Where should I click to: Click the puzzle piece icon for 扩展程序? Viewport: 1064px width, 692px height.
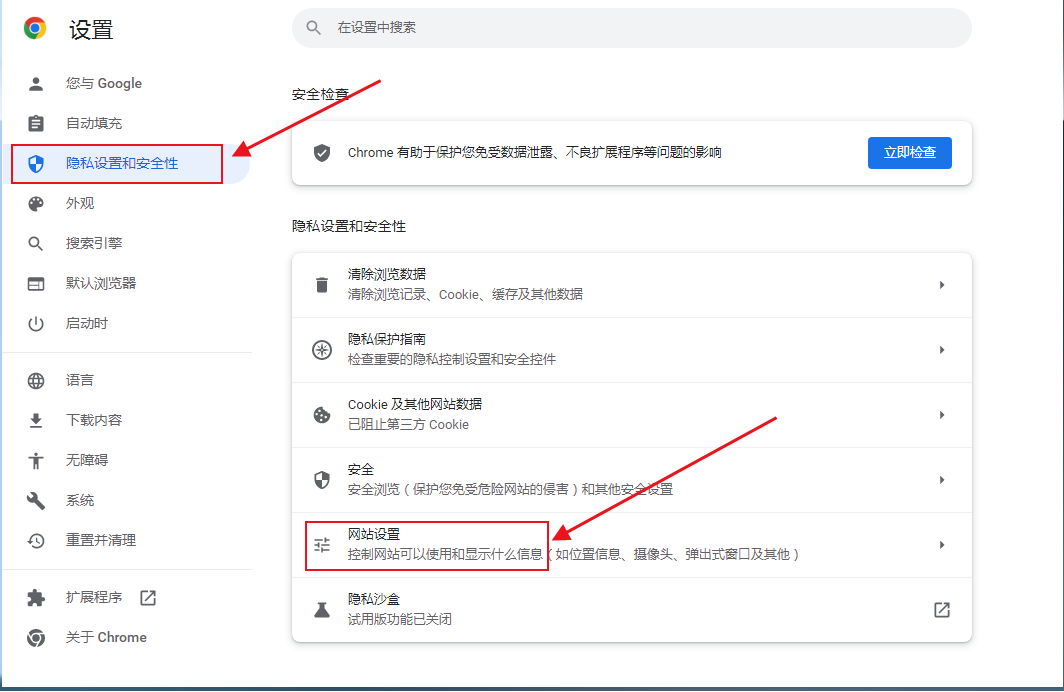click(x=36, y=598)
